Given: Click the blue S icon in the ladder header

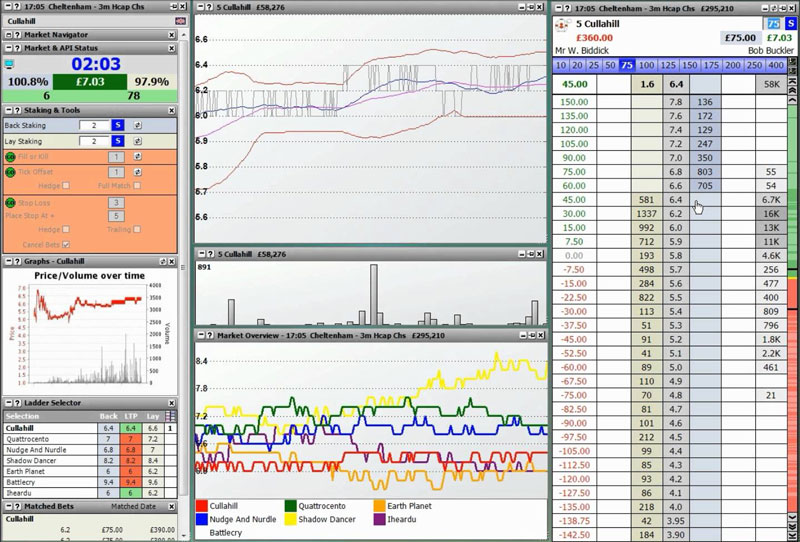Looking at the screenshot, I should [x=790, y=23].
